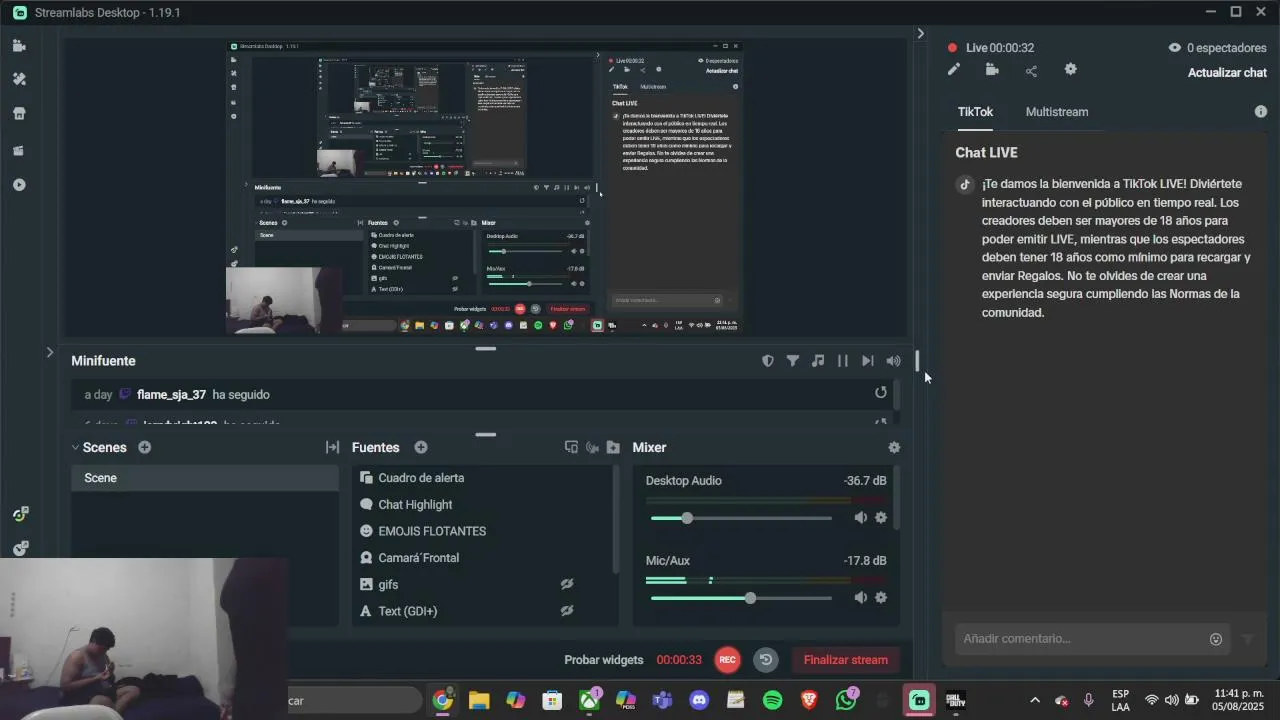The height and width of the screenshot is (720, 1280).
Task: Click Actualizar chat link
Action: [1227, 73]
